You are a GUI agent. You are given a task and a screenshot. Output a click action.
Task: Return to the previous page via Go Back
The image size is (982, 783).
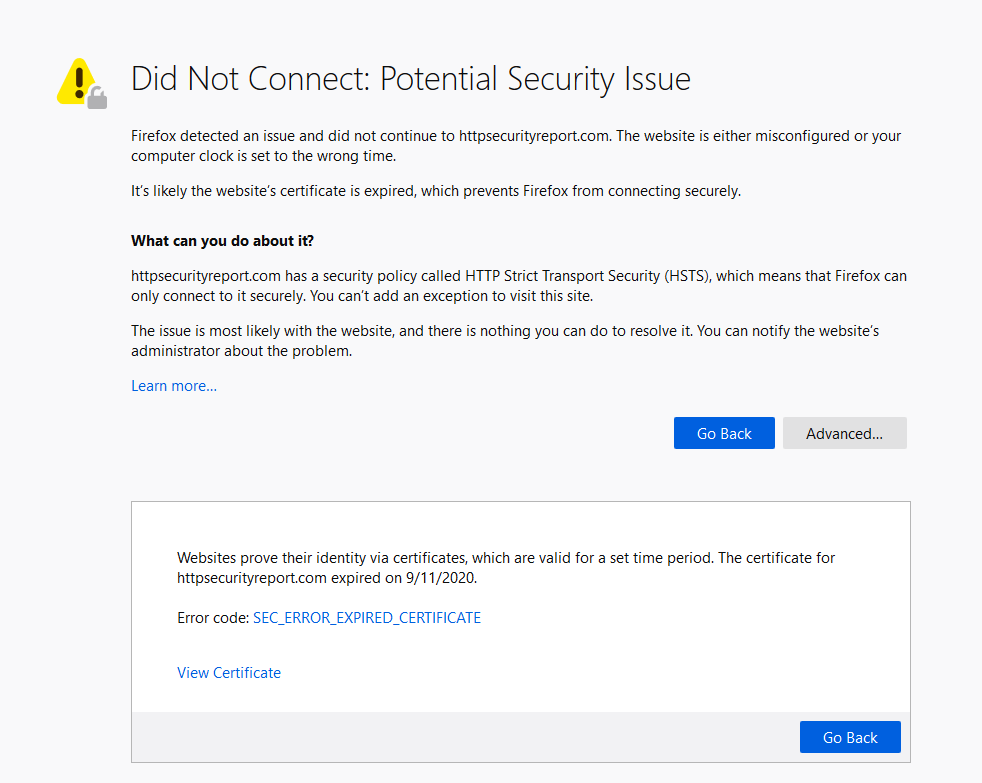[x=724, y=432]
